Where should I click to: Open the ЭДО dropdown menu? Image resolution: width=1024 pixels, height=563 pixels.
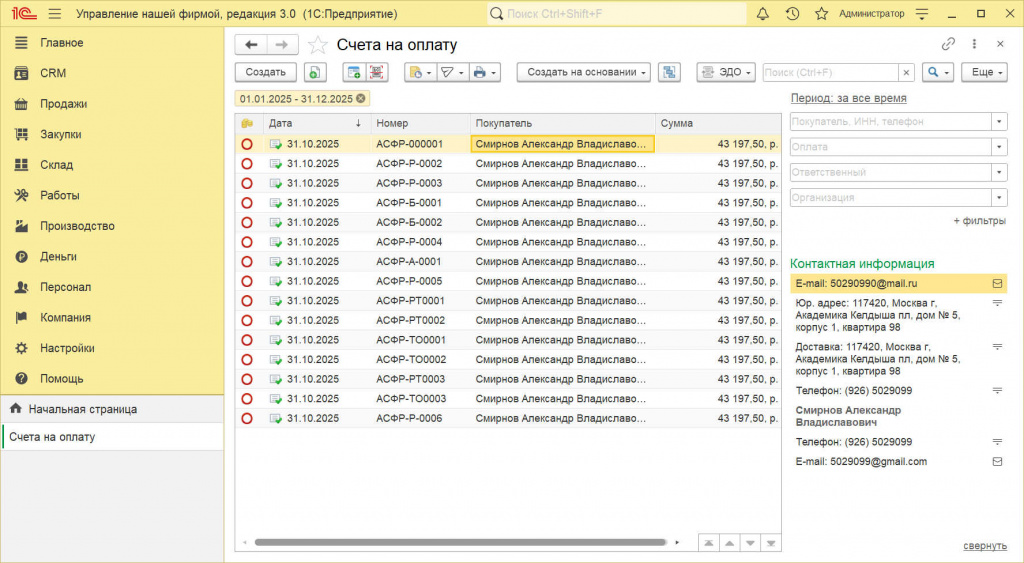point(726,72)
